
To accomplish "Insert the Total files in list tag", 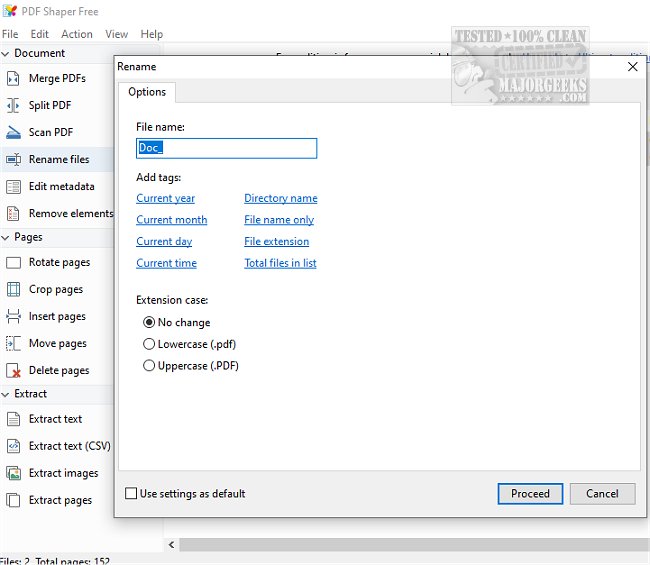I will [x=280, y=263].
